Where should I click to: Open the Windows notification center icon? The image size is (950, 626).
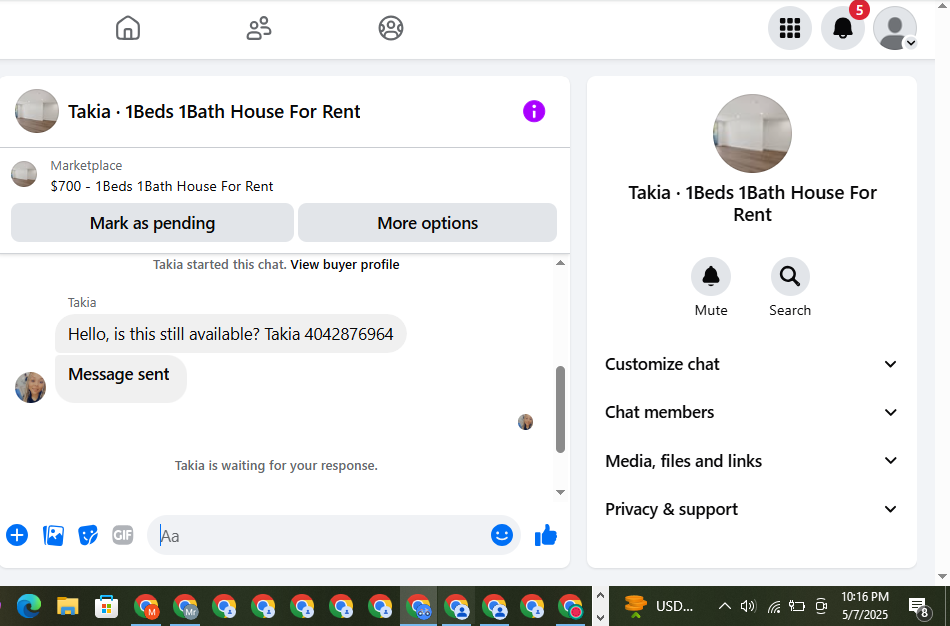click(919, 607)
